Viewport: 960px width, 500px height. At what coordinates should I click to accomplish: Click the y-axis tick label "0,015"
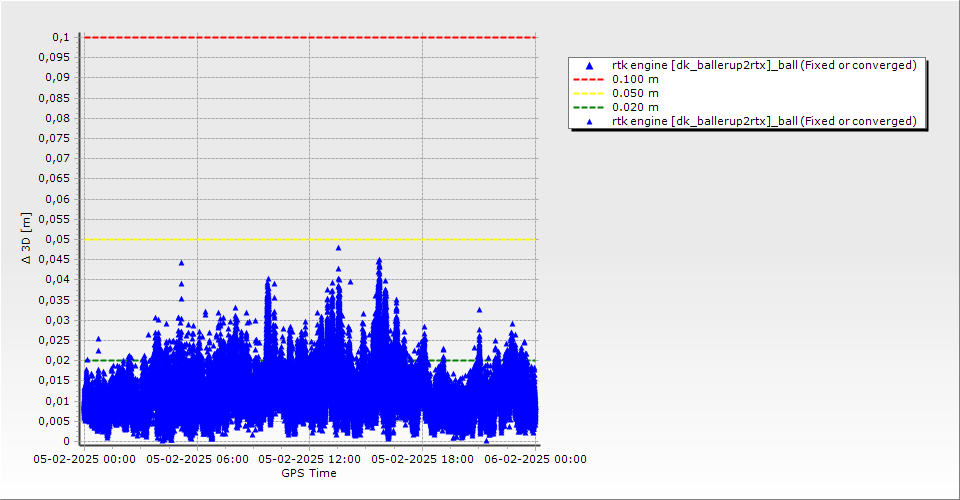(x=54, y=381)
